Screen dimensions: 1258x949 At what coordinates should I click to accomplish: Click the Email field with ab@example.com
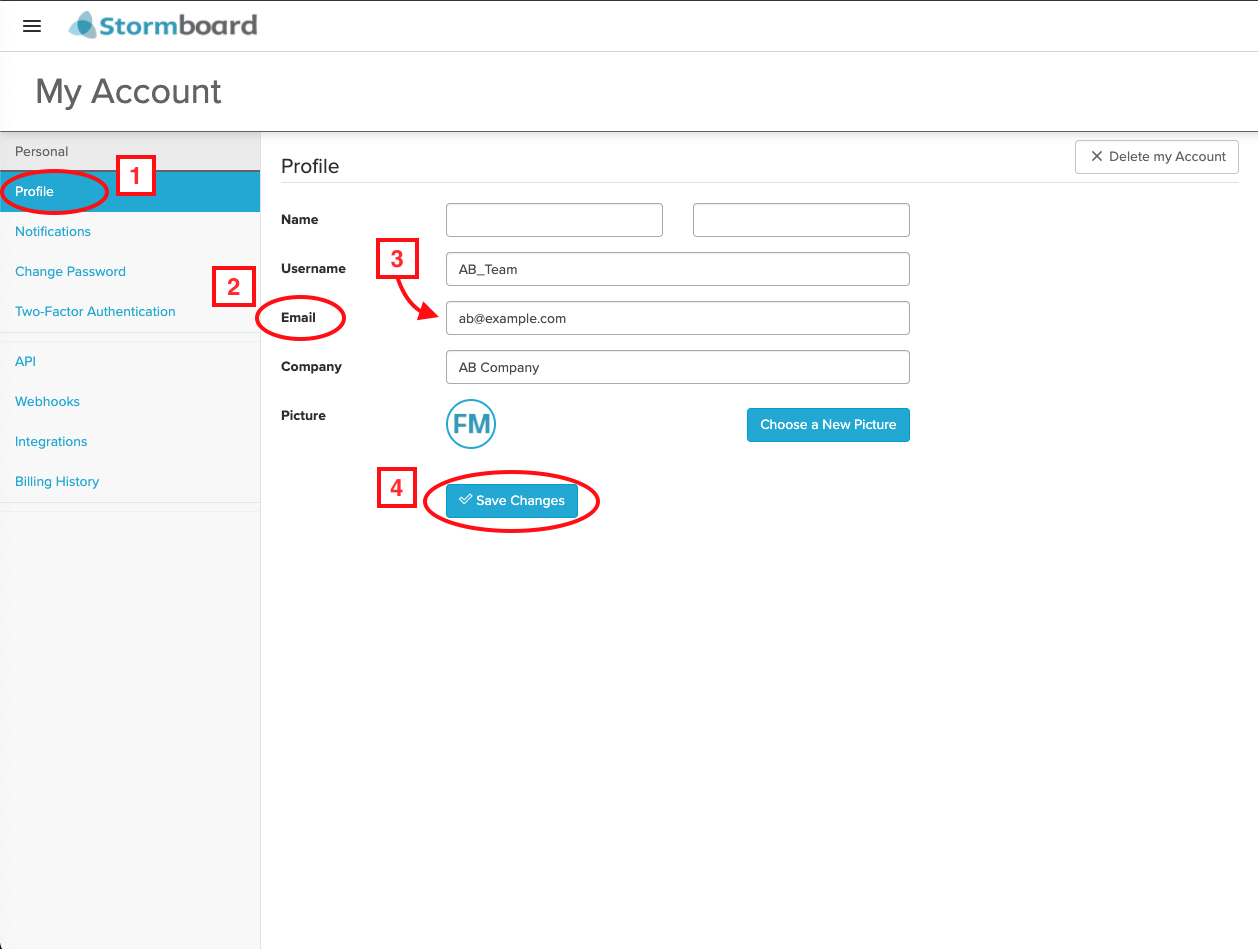coord(678,318)
